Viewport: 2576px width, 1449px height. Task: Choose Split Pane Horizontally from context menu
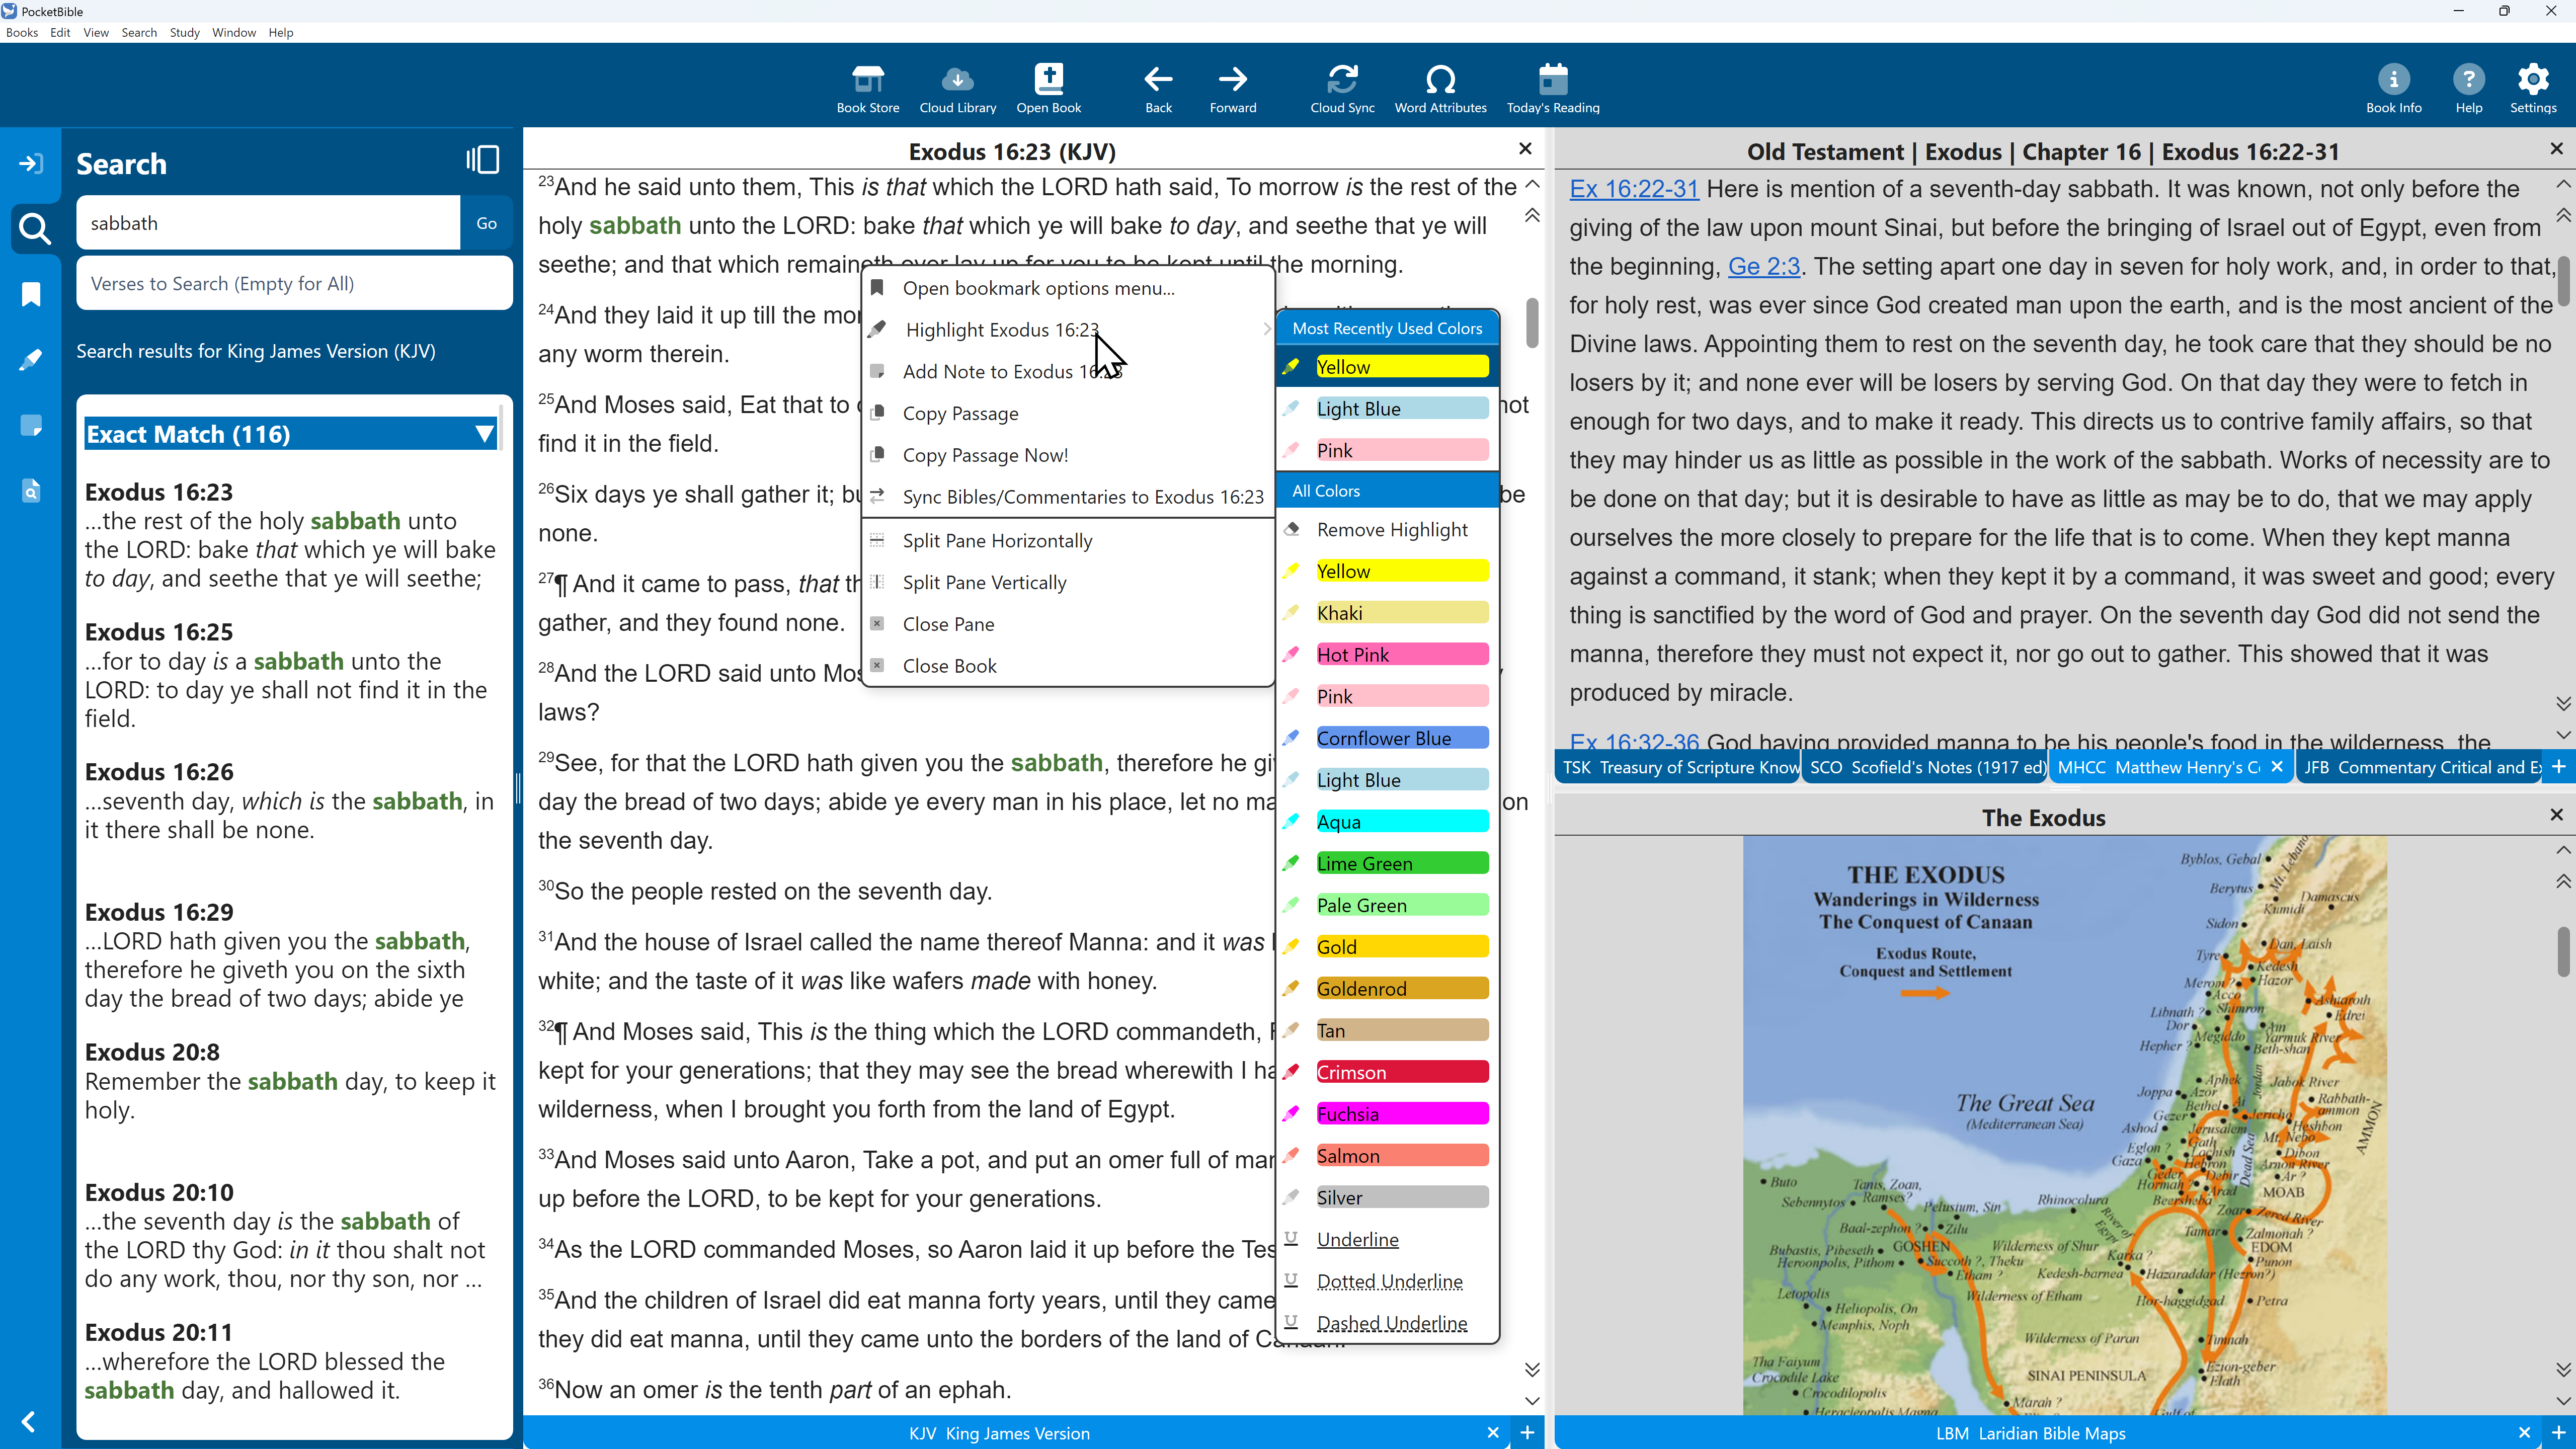coord(997,541)
